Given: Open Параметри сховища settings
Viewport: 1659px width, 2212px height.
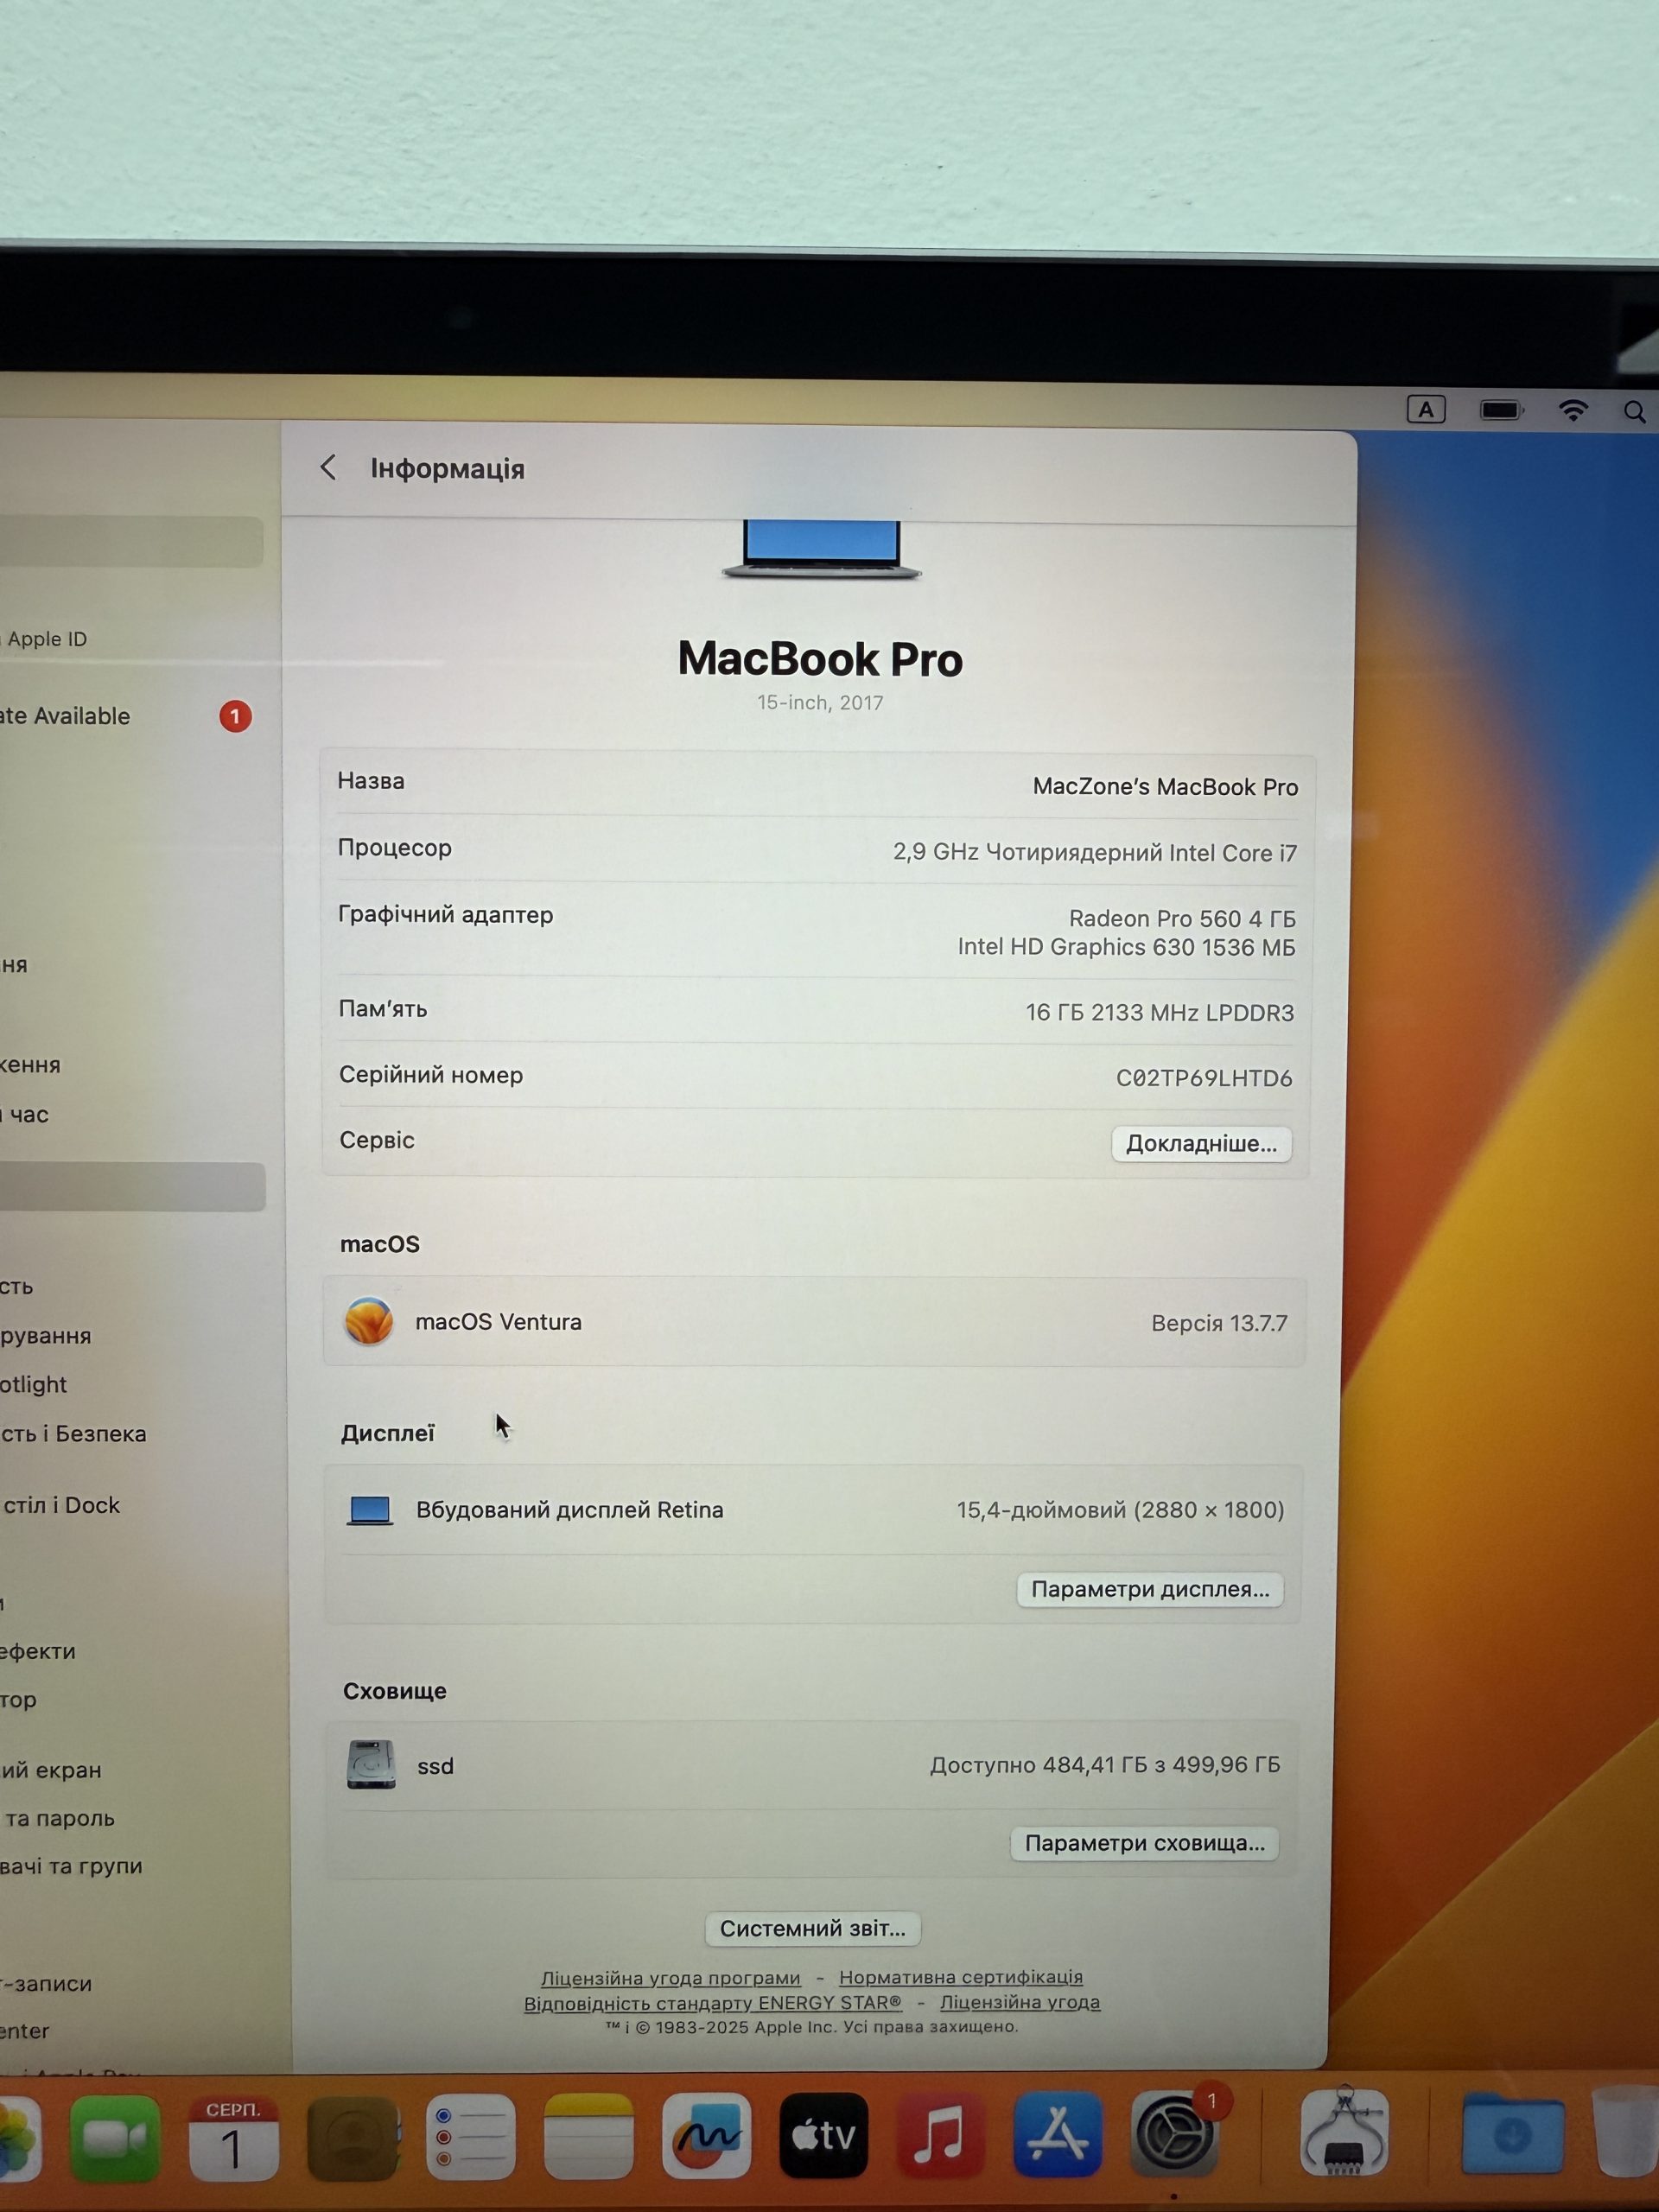Looking at the screenshot, I should pos(1144,1843).
